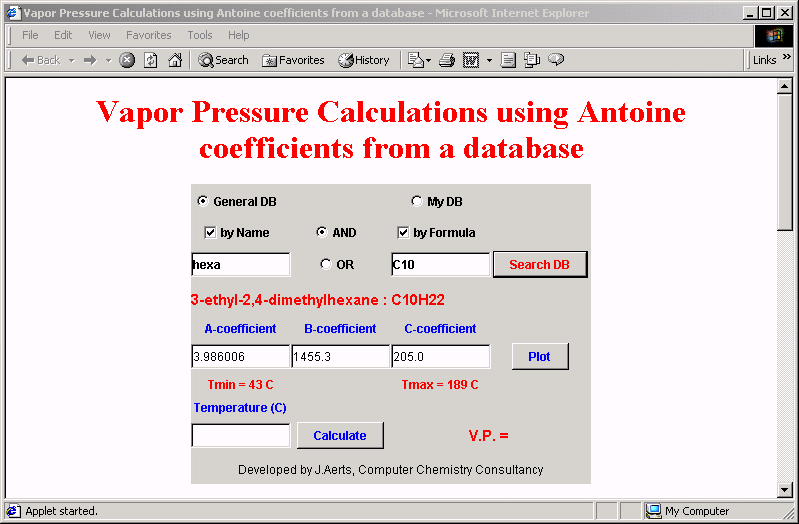Click the Temperature (C) input field
This screenshot has height=524, width=799.
[x=240, y=436]
